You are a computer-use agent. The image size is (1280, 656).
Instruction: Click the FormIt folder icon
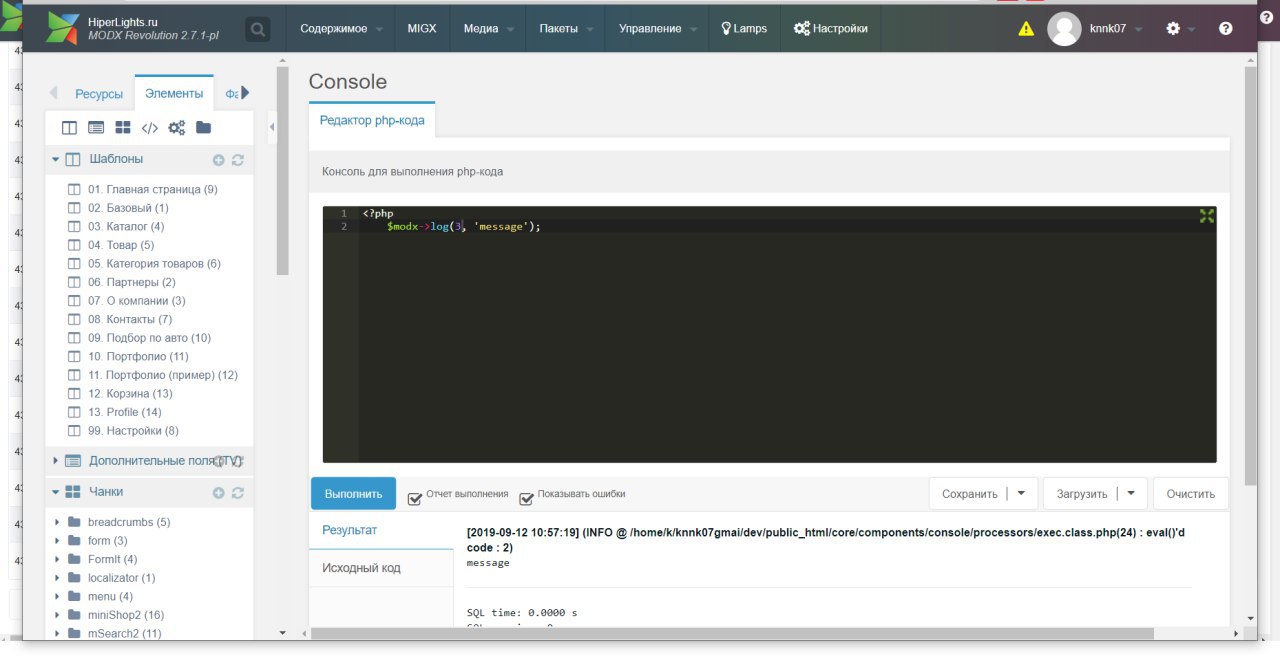tap(74, 559)
